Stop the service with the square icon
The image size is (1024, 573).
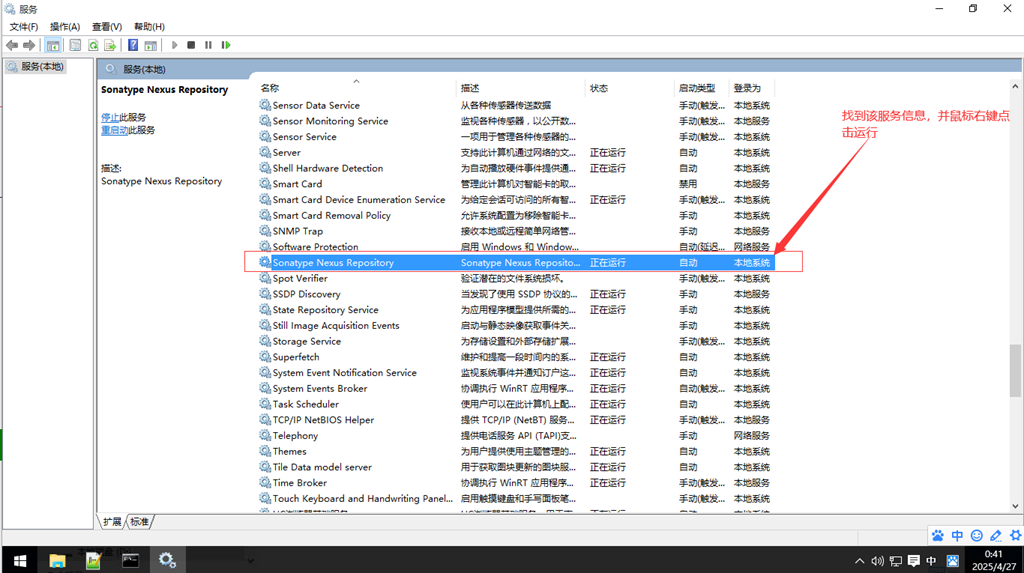click(191, 45)
